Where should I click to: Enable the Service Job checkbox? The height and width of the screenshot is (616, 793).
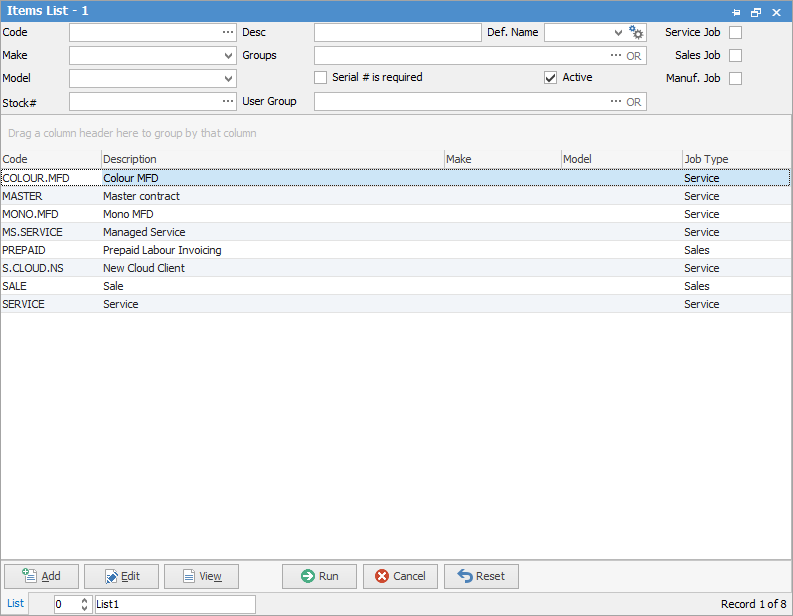[x=735, y=32]
